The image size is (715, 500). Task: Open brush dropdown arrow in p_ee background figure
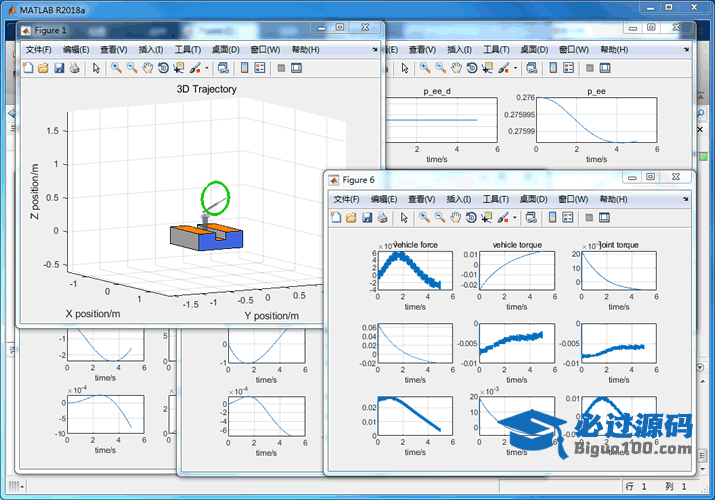[515, 68]
